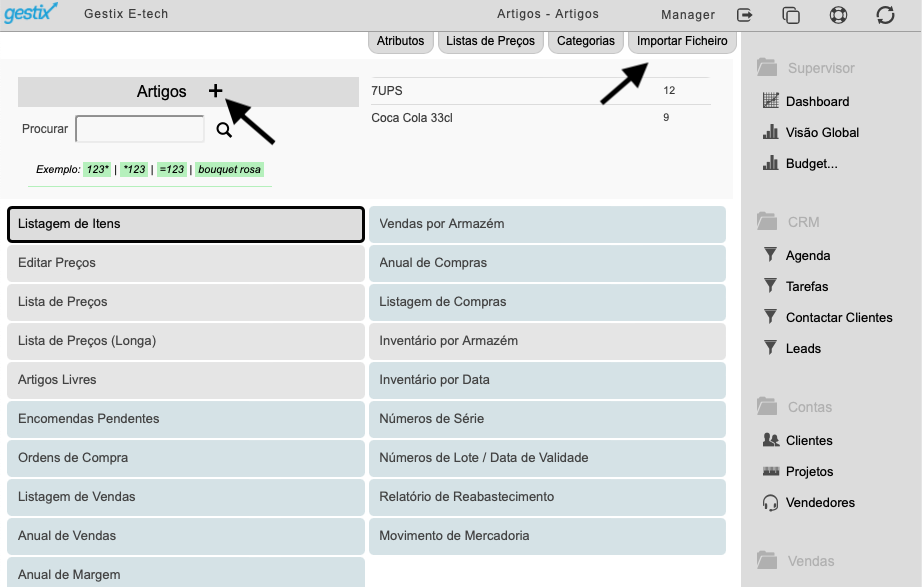922x587 pixels.
Task: Open Inventário por Data report
Action: pos(547,380)
